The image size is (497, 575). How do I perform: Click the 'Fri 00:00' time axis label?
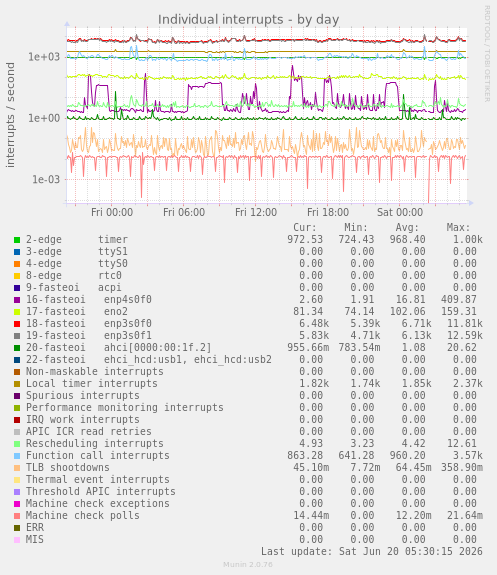click(112, 212)
